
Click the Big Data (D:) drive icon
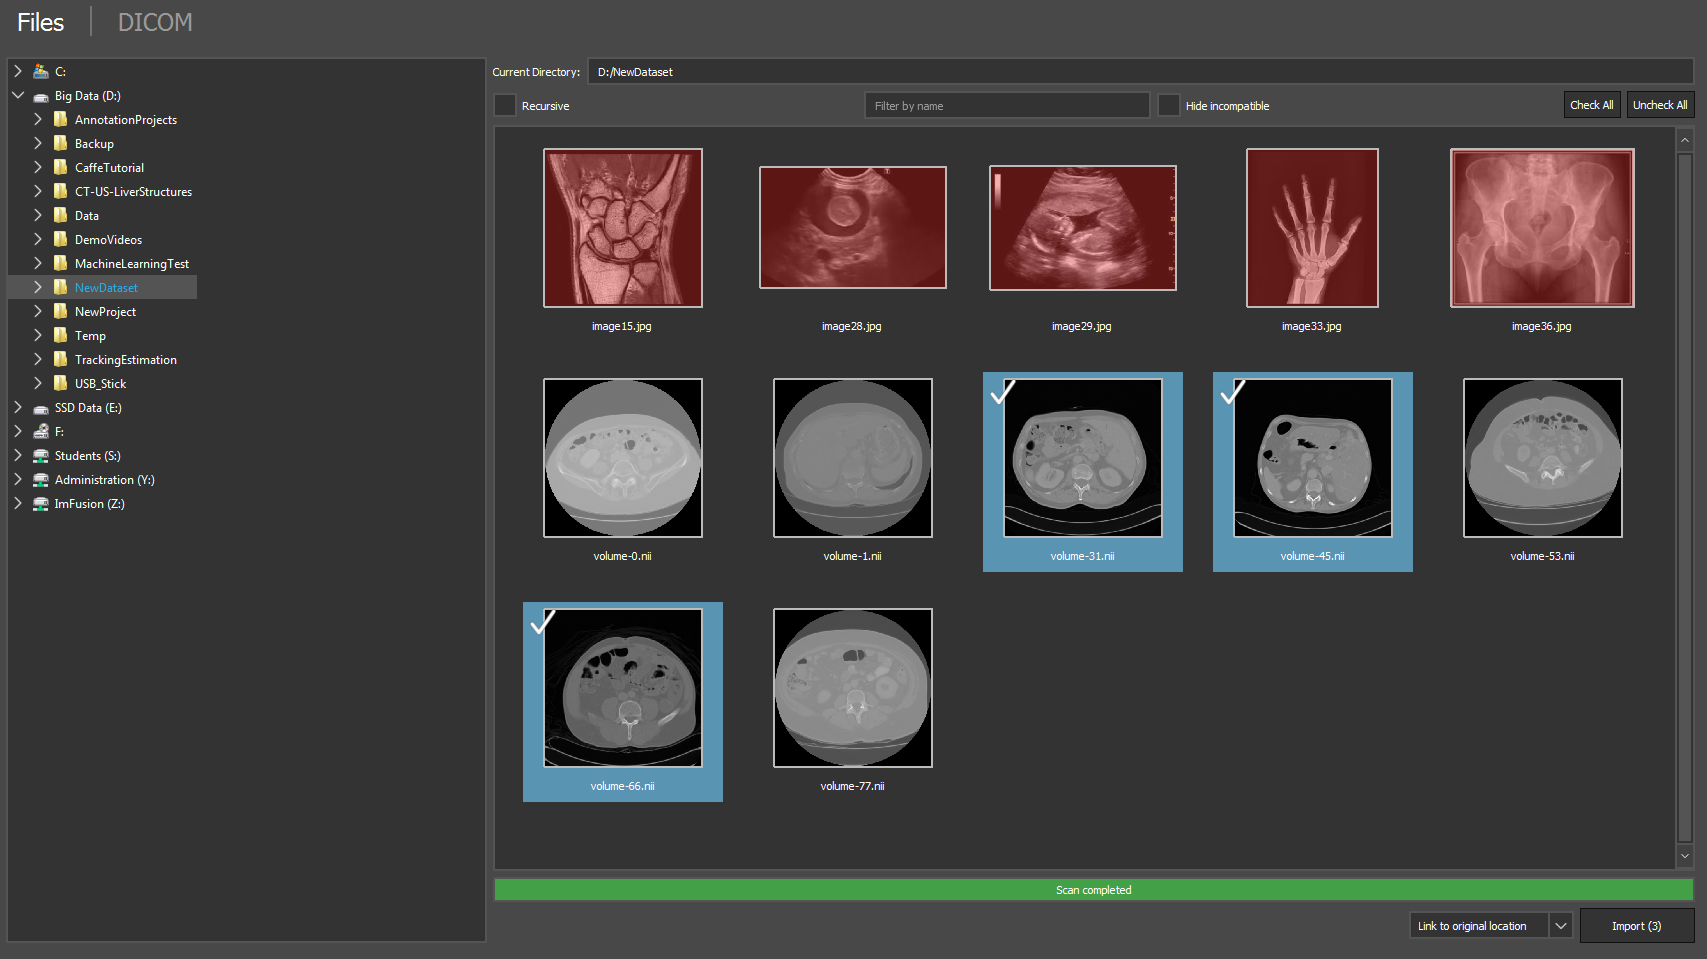(41, 96)
